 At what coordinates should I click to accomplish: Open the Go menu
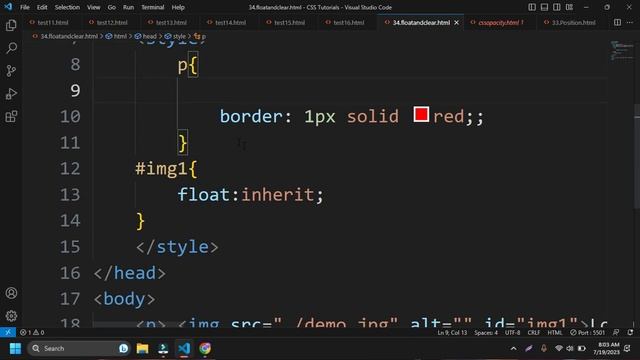pos(111,7)
